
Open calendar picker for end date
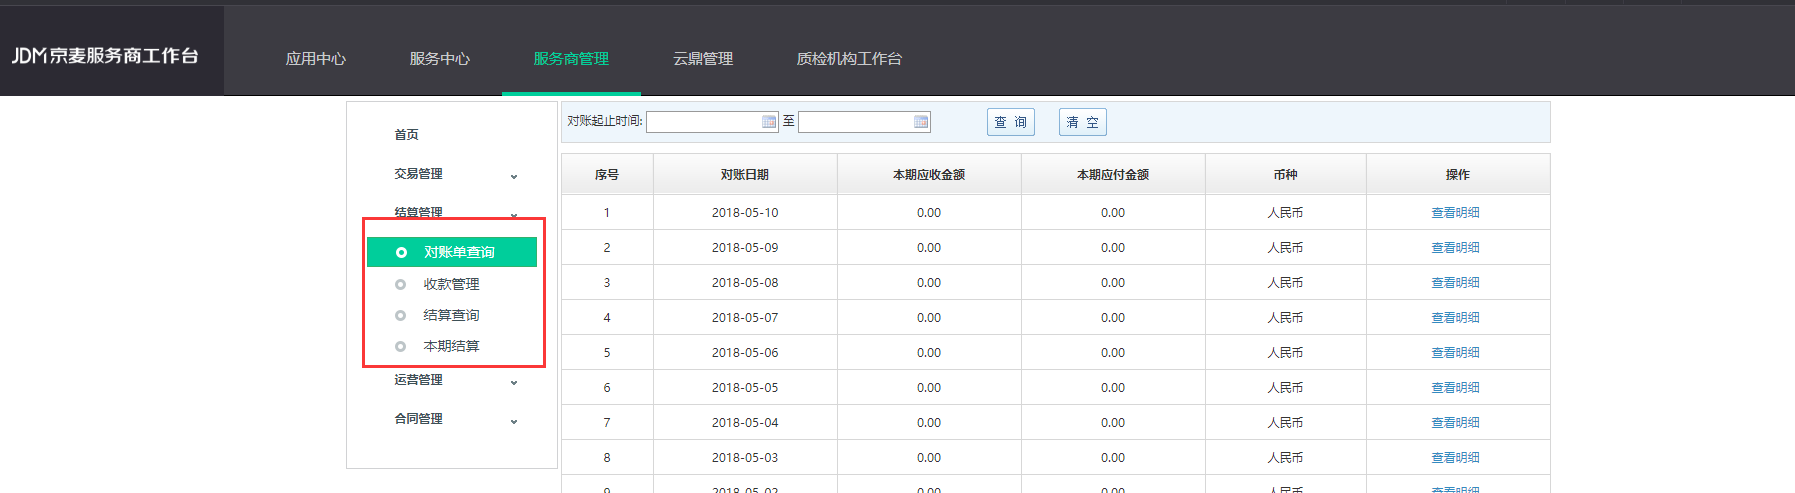921,122
